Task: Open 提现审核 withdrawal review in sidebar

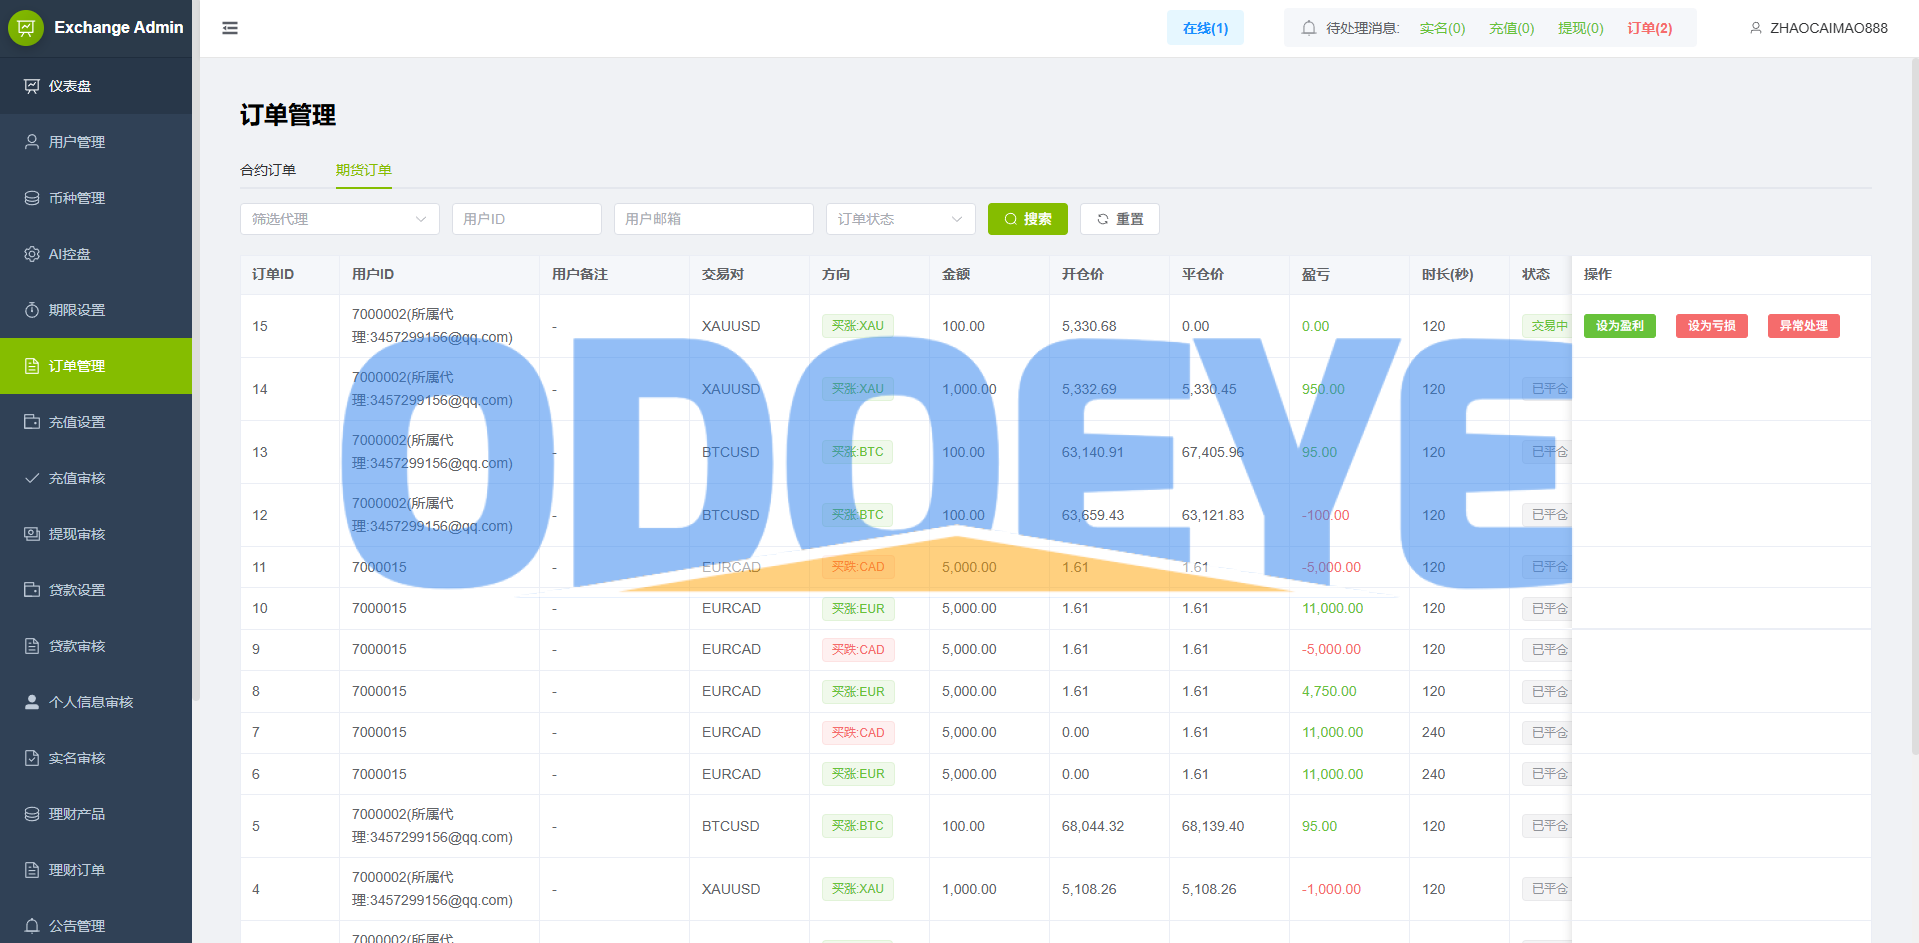Action: (76, 534)
